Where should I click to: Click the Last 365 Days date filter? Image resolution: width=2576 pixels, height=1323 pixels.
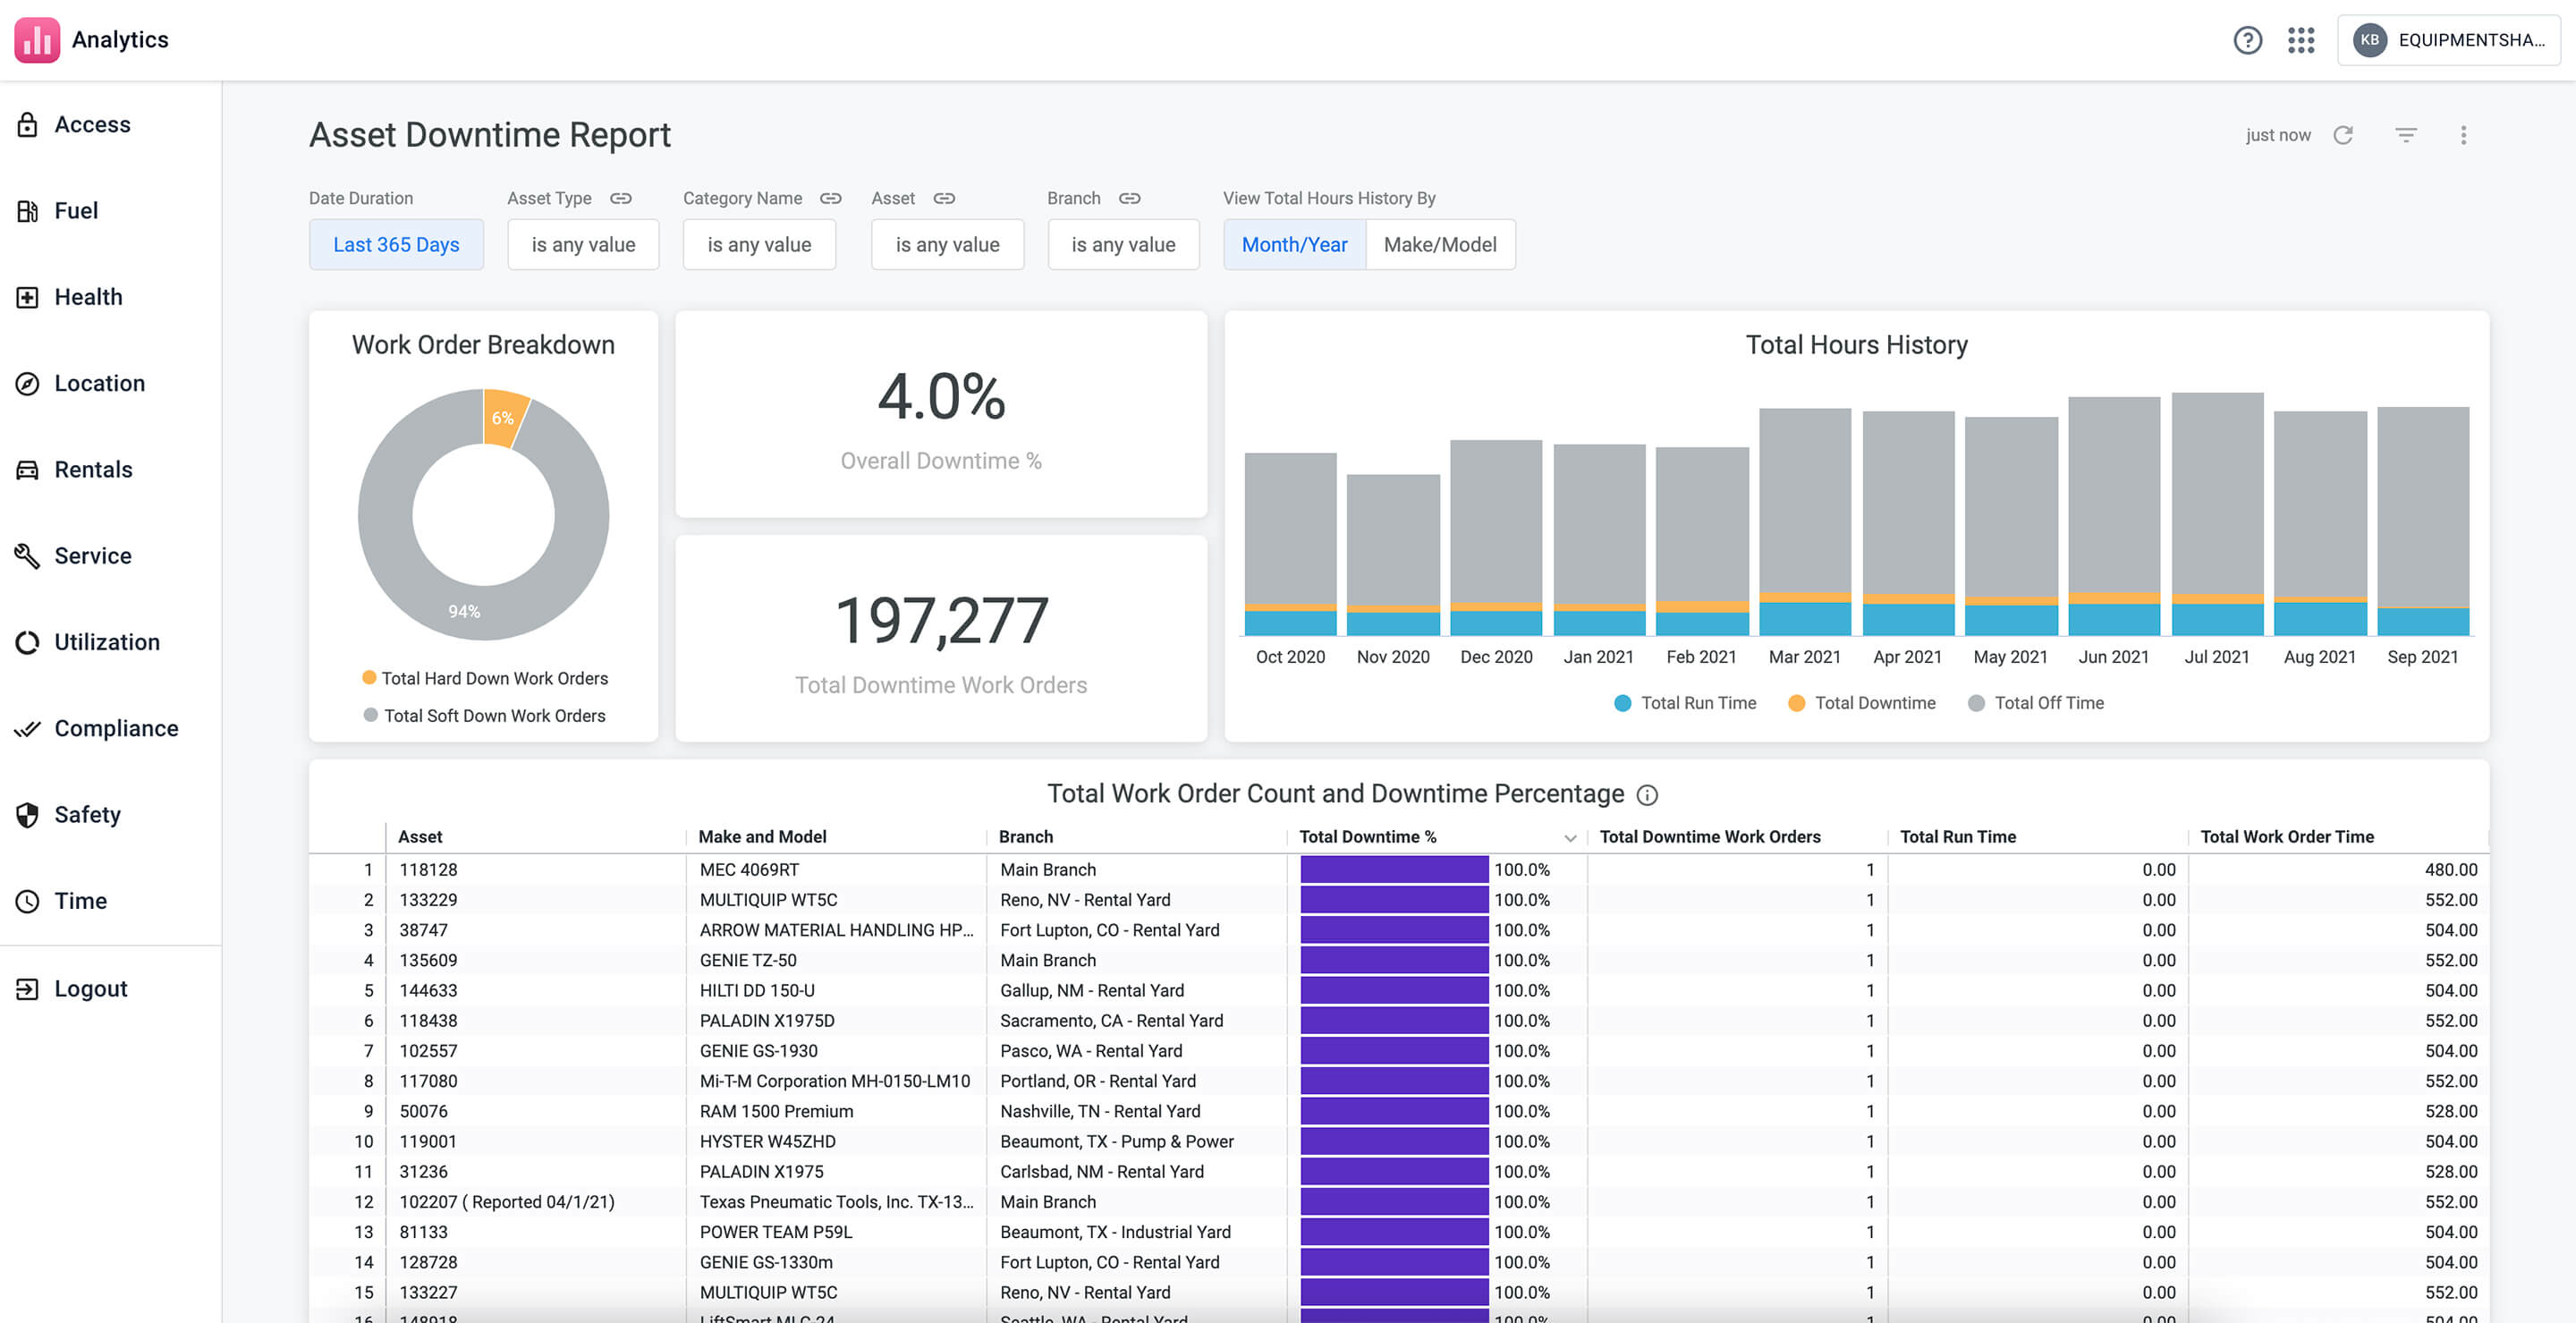(396, 244)
